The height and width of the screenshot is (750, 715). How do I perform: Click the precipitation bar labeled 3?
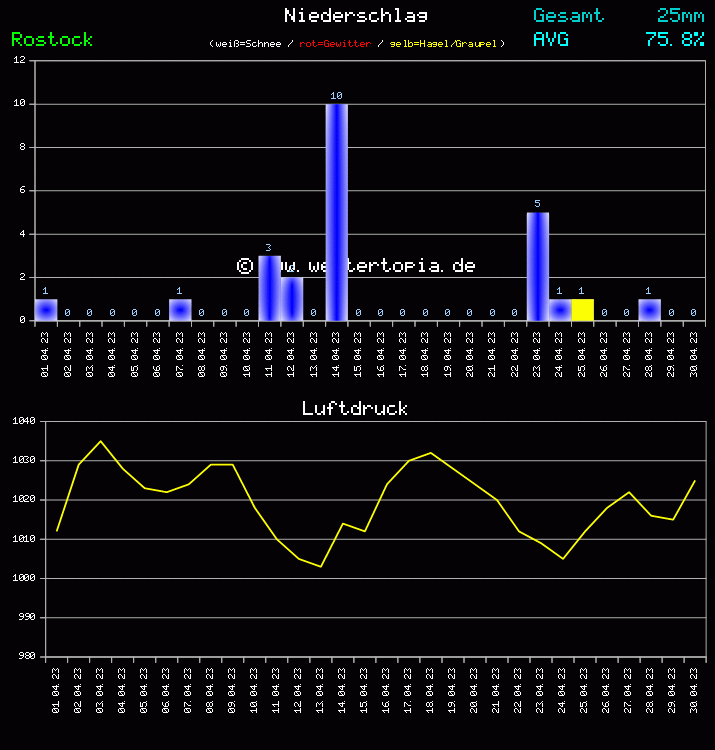click(x=269, y=288)
